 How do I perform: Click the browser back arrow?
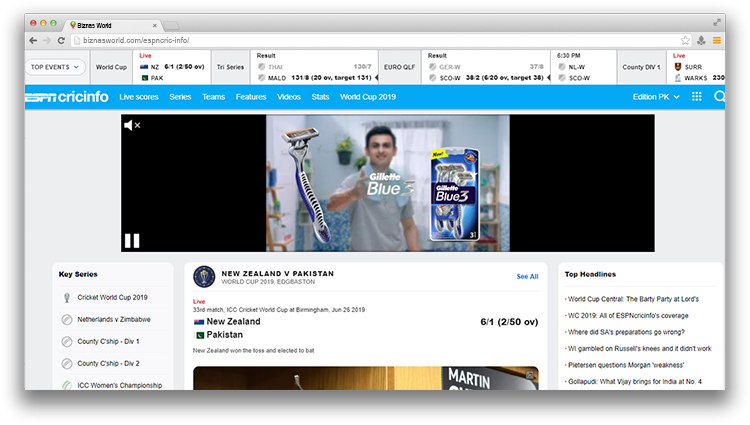[33, 40]
